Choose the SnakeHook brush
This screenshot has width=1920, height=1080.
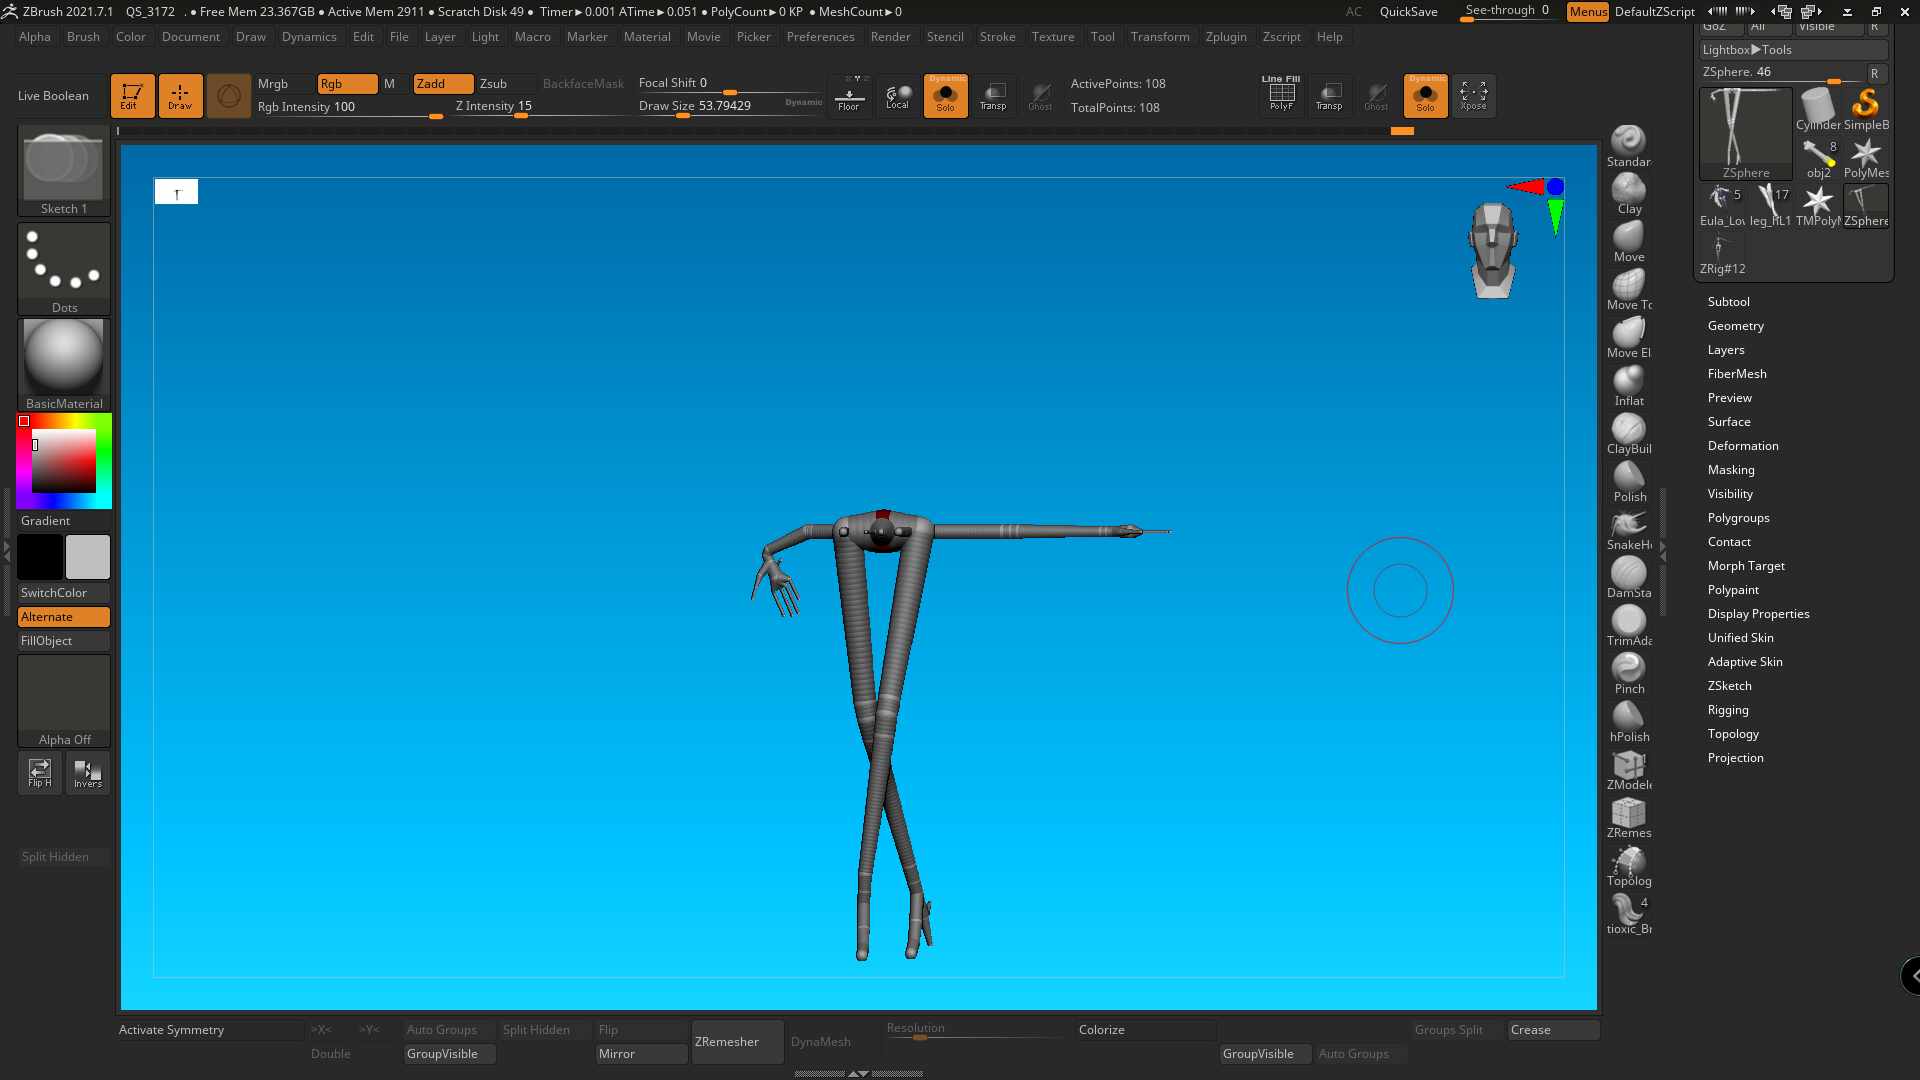(x=1628, y=530)
